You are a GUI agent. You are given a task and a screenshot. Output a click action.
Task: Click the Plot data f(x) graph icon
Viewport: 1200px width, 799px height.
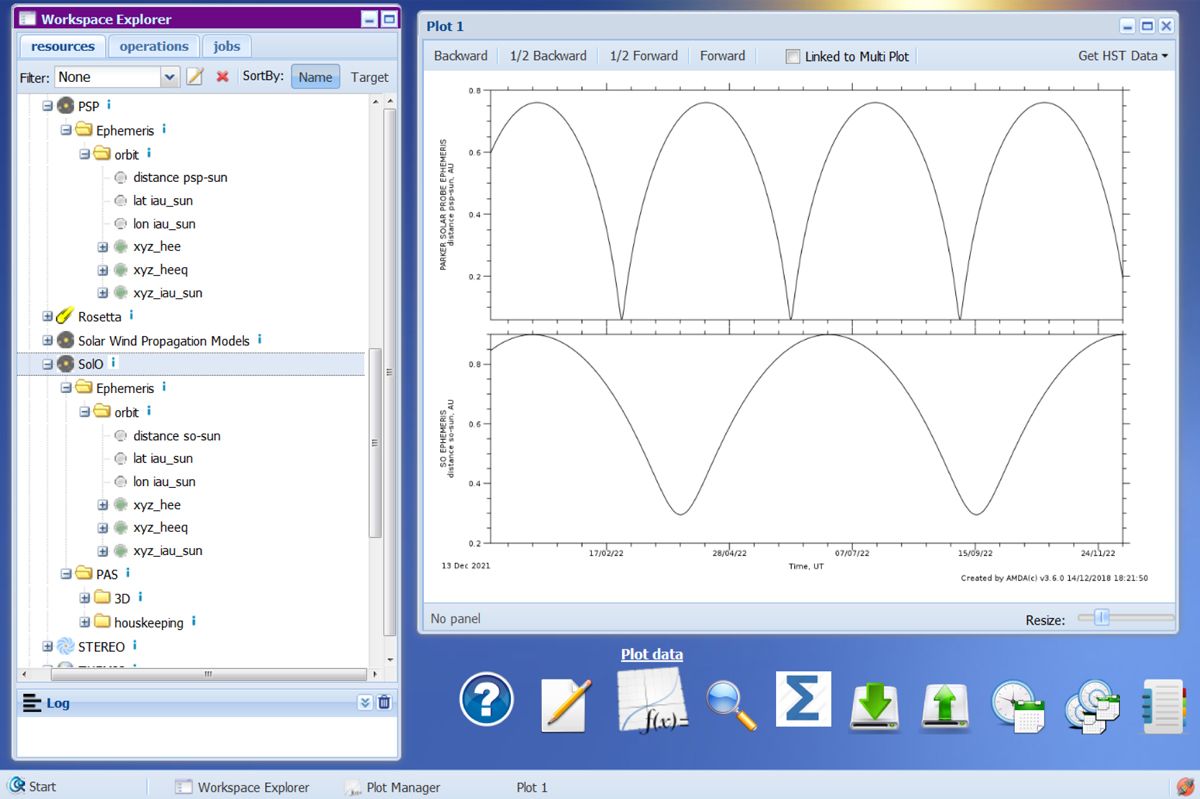pyautogui.click(x=652, y=699)
